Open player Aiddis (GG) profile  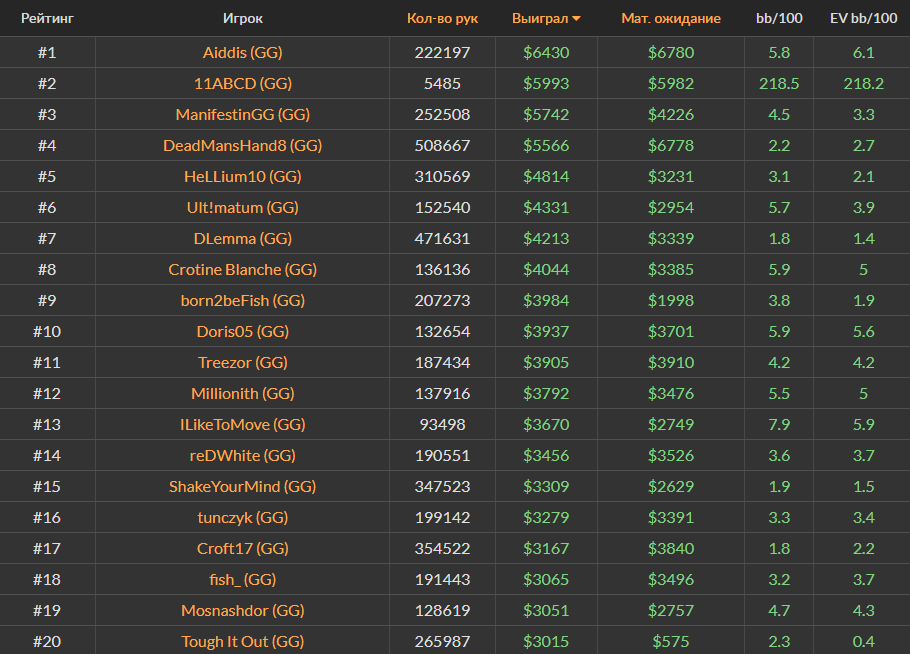pos(242,52)
